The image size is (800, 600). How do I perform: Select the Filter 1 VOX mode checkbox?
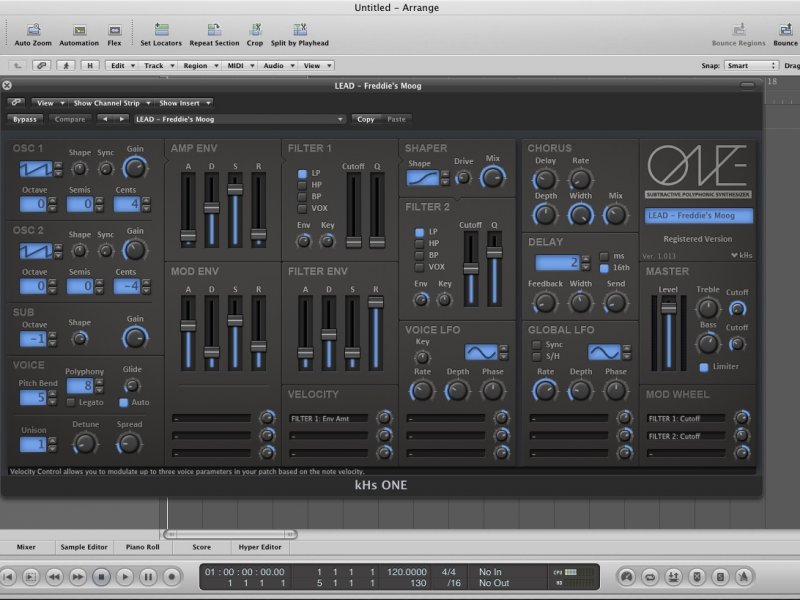click(302, 208)
